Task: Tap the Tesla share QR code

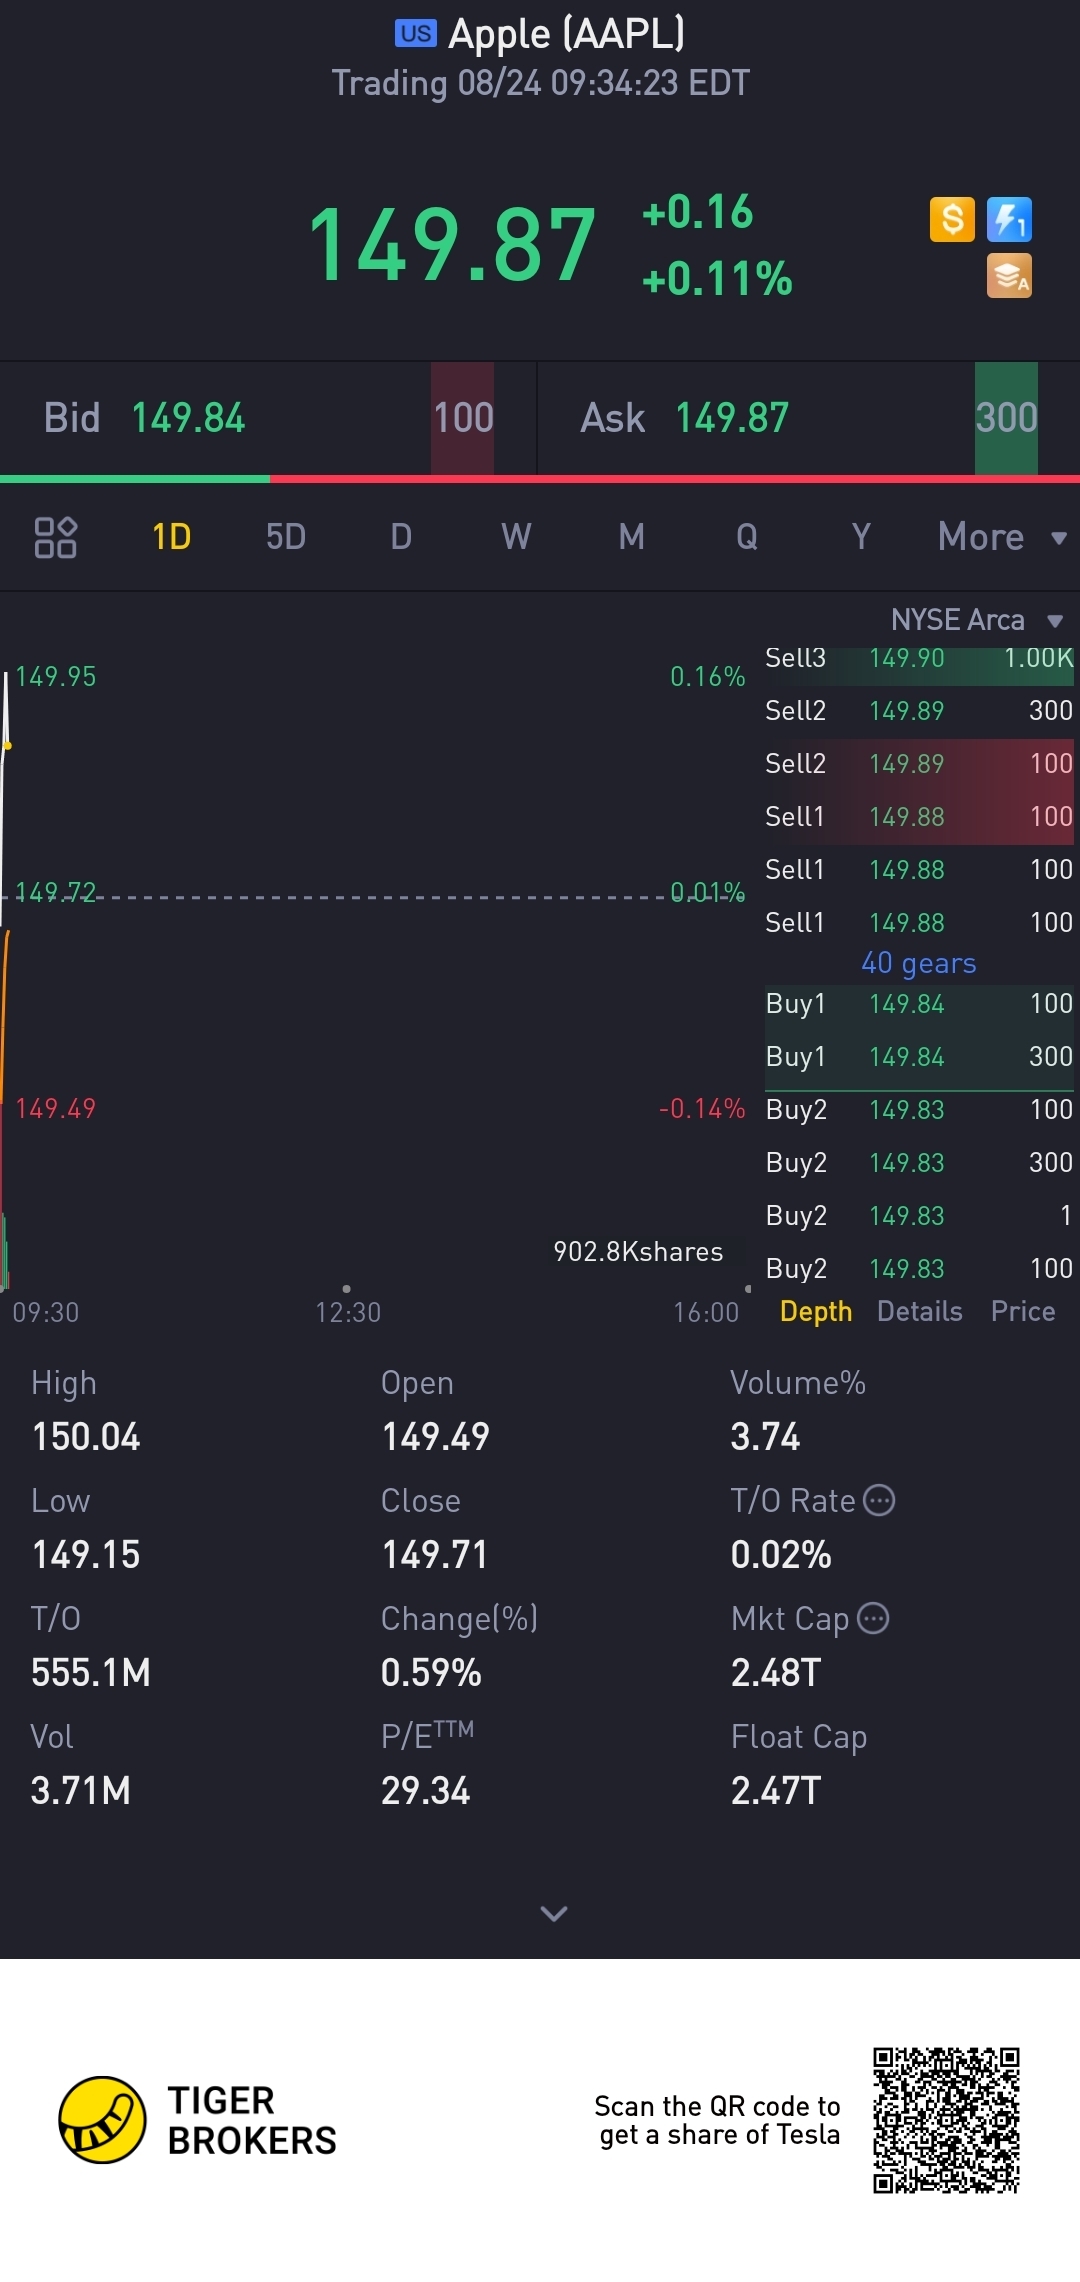Action: click(x=946, y=2120)
